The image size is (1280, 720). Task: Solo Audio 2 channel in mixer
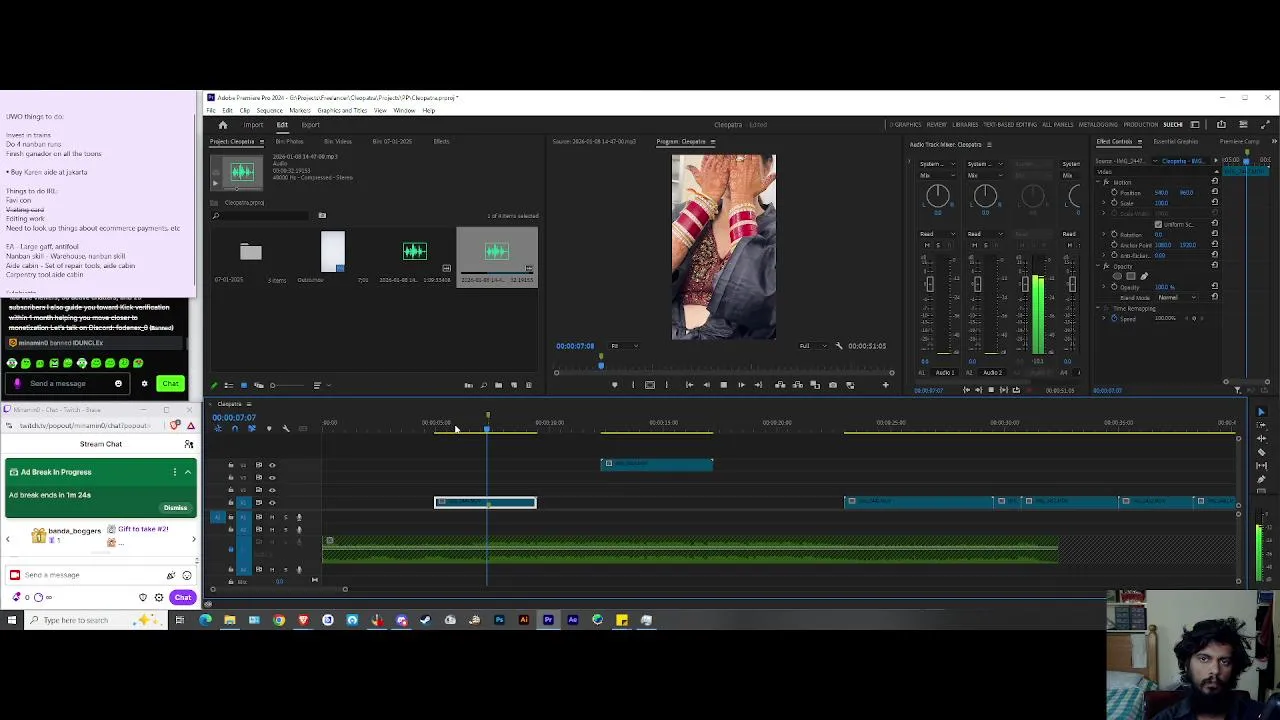point(986,245)
